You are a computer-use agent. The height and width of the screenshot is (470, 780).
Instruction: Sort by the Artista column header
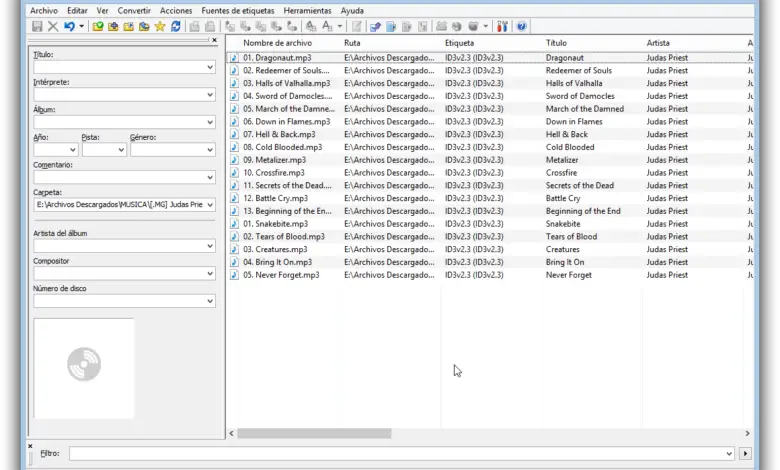pyautogui.click(x=658, y=43)
